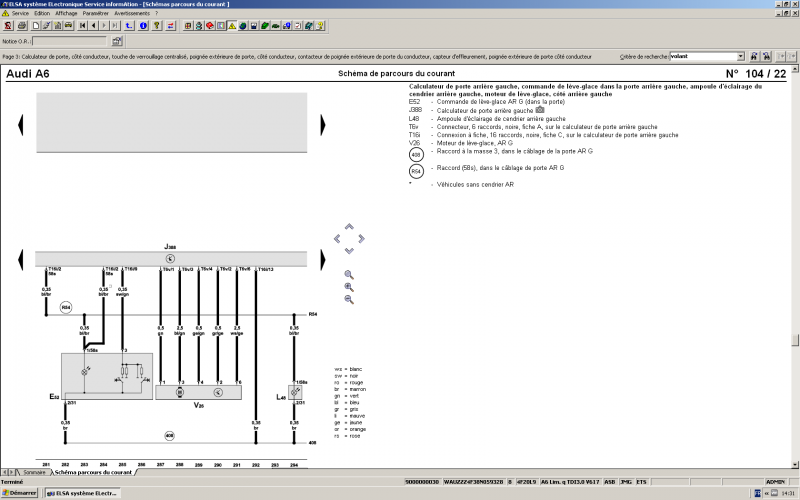The width and height of the screenshot is (800, 500).
Task: Click the yellow warning triangle toolbar icon
Action: [232, 26]
